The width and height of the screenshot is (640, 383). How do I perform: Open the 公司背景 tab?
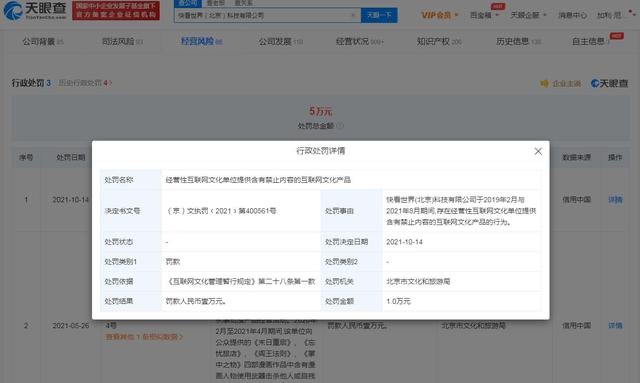pyautogui.click(x=43, y=41)
